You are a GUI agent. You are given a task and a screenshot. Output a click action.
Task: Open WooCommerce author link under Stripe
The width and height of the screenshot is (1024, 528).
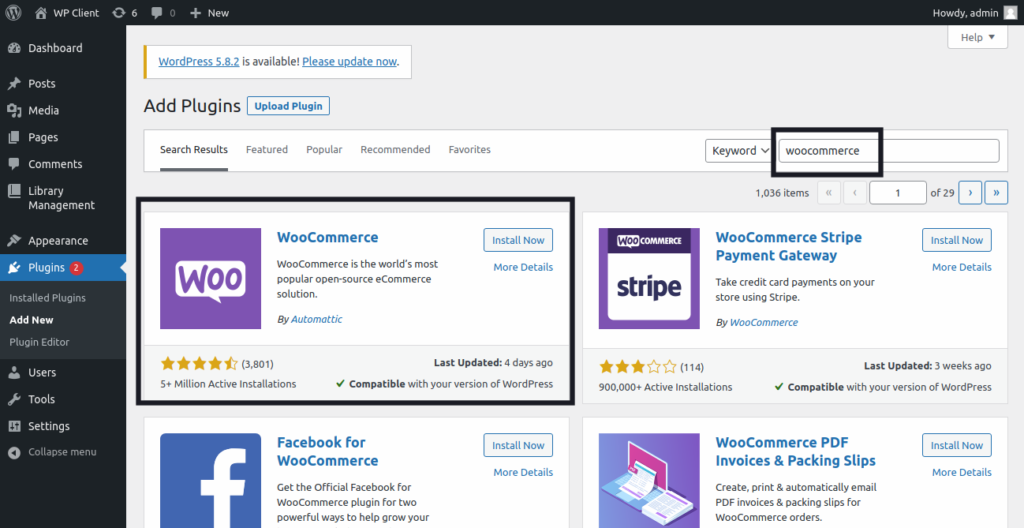763,323
